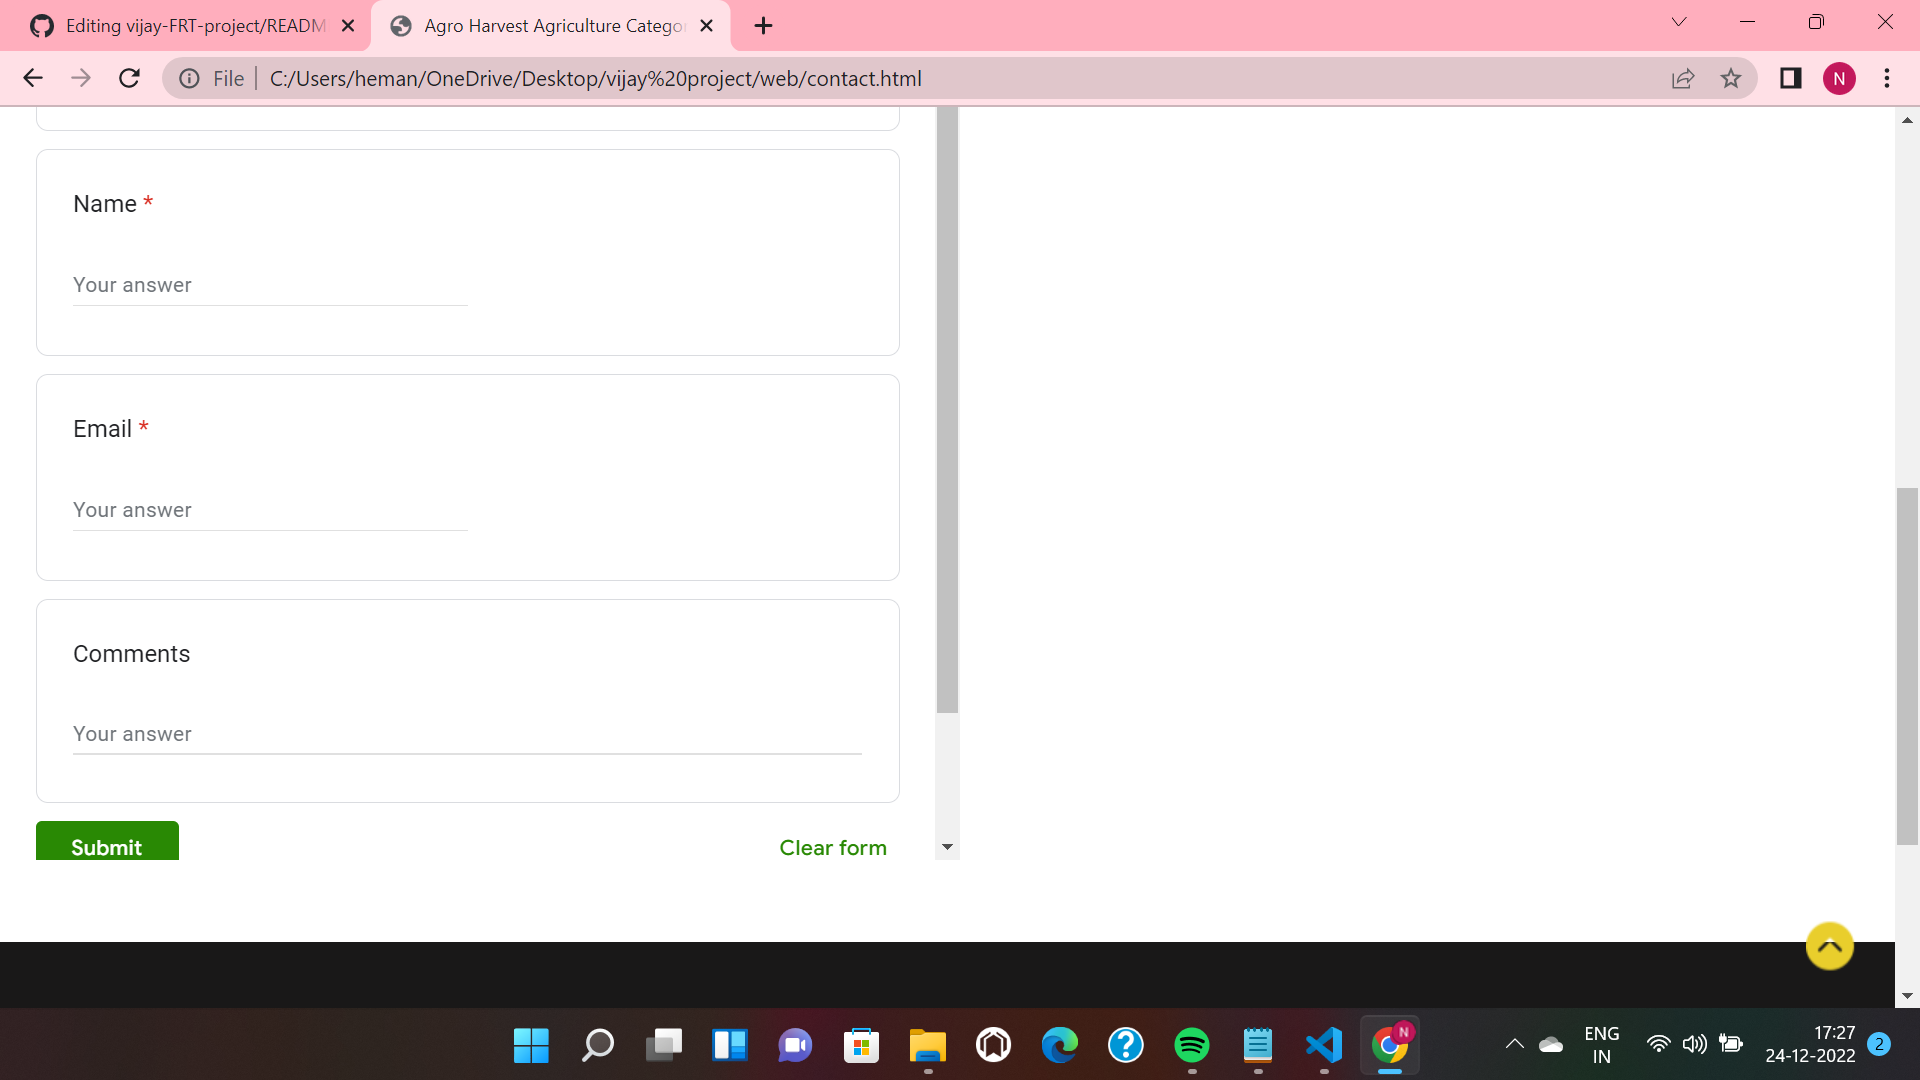Open Windows taskbar search
The image size is (1920, 1080).
coord(597,1046)
